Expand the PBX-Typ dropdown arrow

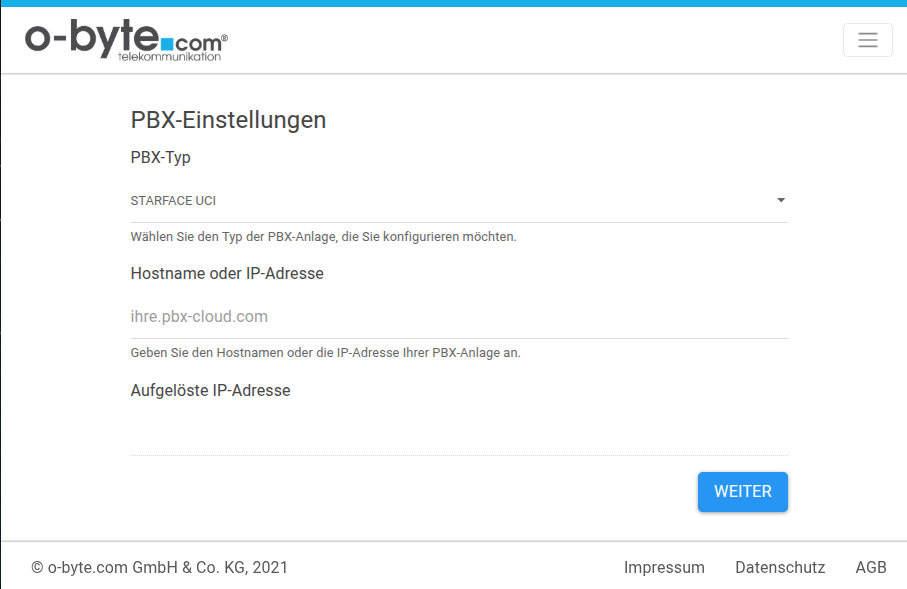coord(780,201)
